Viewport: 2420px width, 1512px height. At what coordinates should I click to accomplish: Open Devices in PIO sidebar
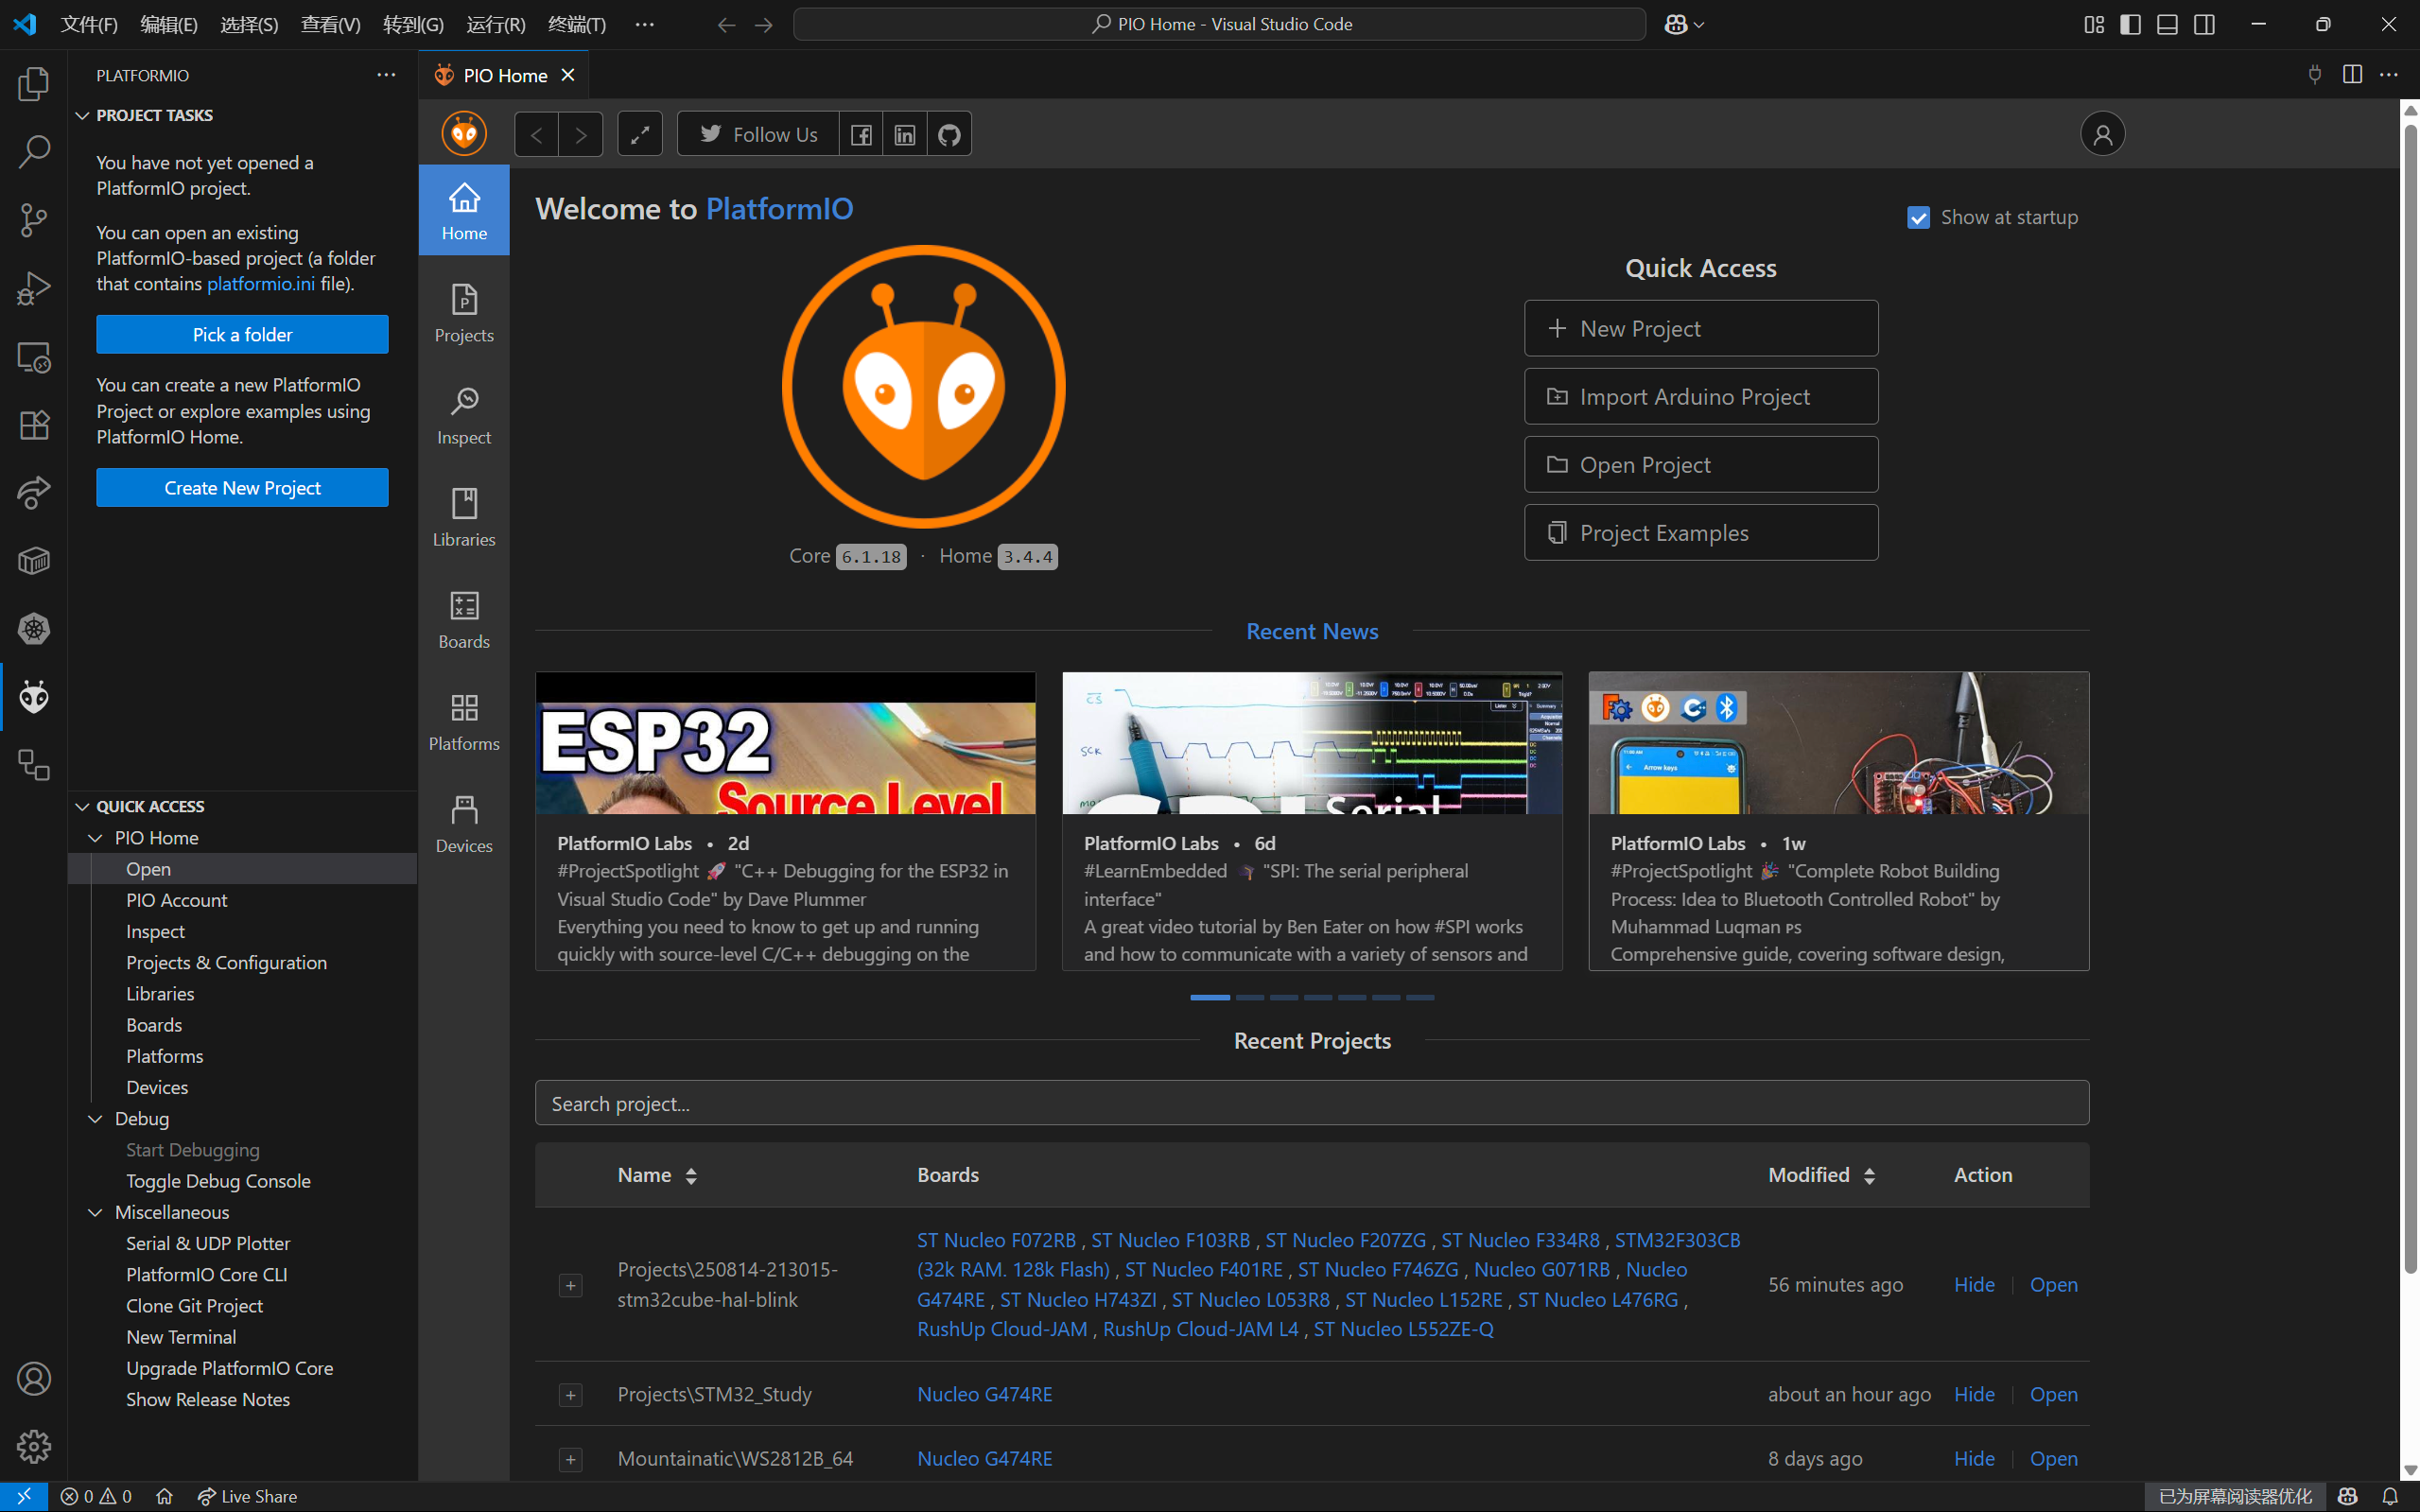click(x=464, y=824)
